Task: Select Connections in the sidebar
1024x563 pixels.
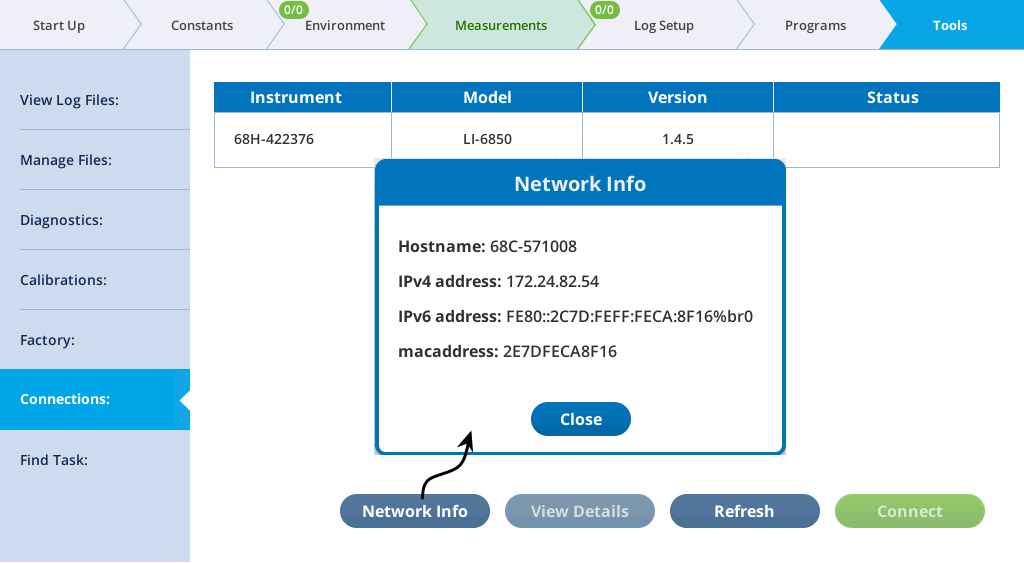Action: point(95,399)
